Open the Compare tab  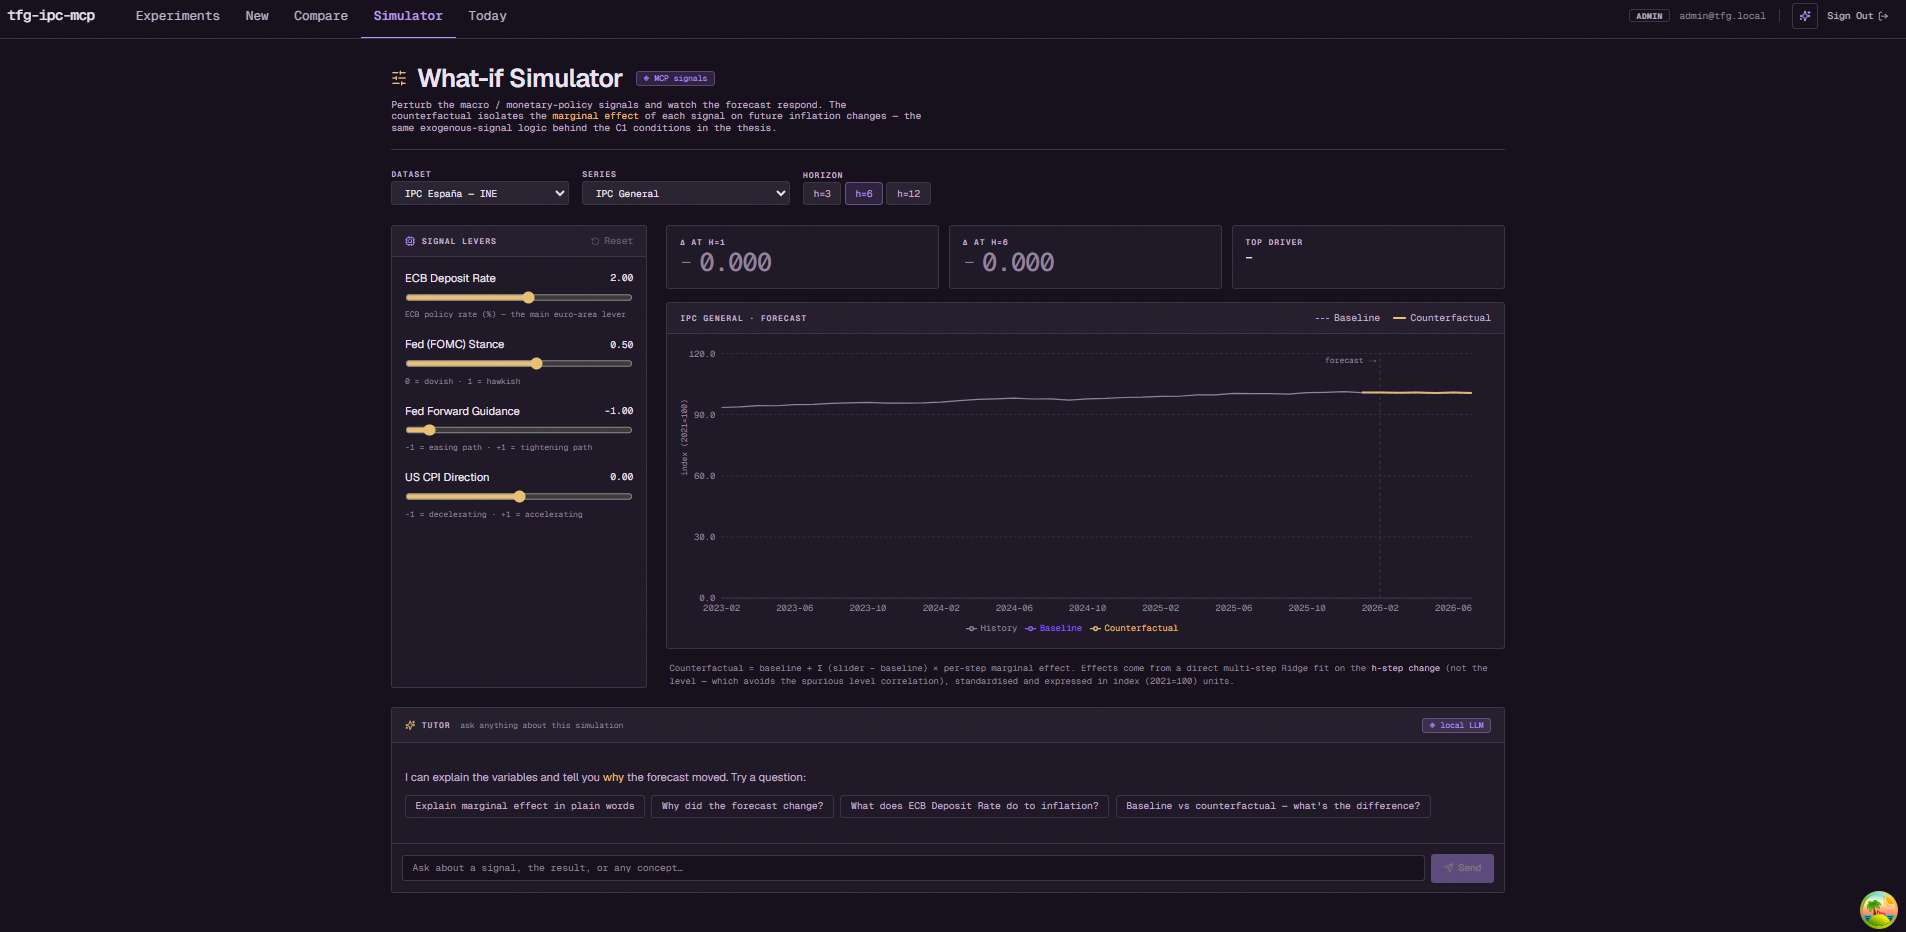(321, 16)
